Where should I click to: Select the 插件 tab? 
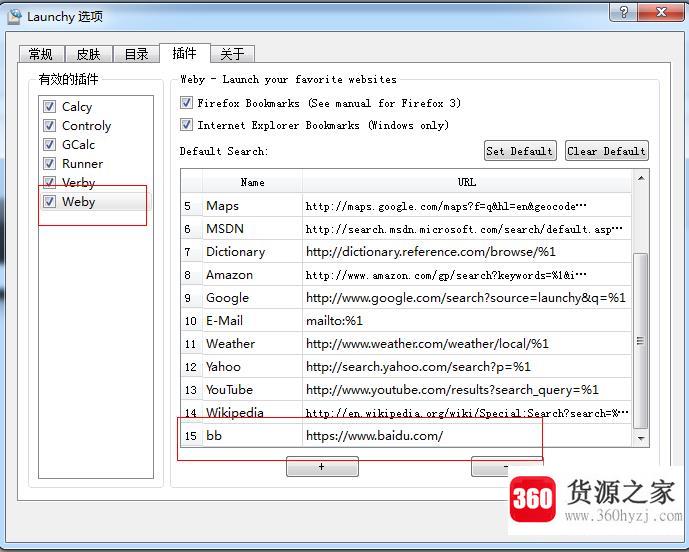(x=185, y=53)
